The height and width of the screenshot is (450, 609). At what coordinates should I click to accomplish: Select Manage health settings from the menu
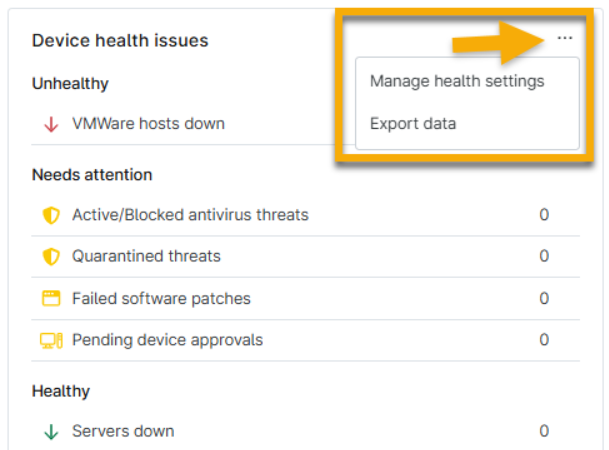tap(457, 81)
